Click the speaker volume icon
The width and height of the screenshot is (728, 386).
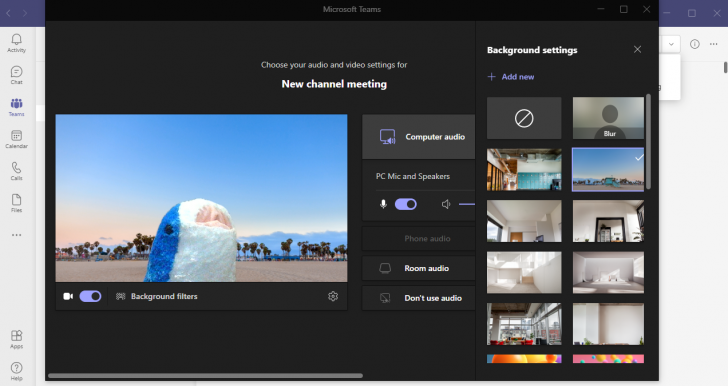(x=446, y=204)
